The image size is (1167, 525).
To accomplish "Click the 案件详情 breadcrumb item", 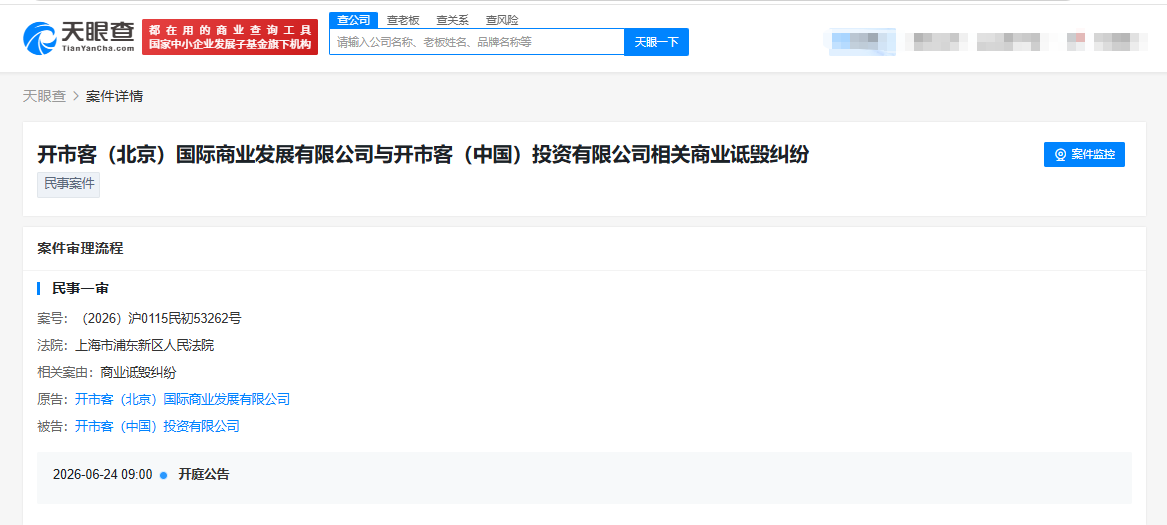I will (x=115, y=96).
